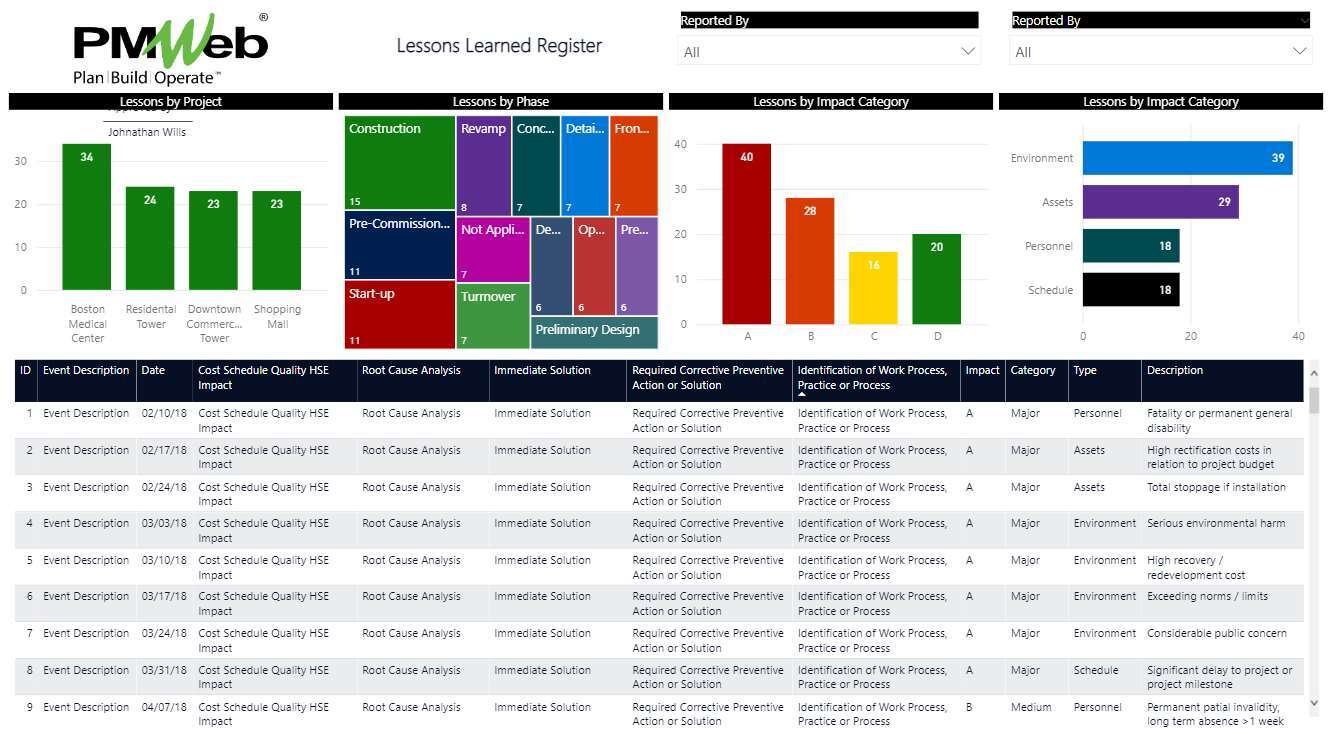Click the Start-up treemap tile

click(399, 314)
